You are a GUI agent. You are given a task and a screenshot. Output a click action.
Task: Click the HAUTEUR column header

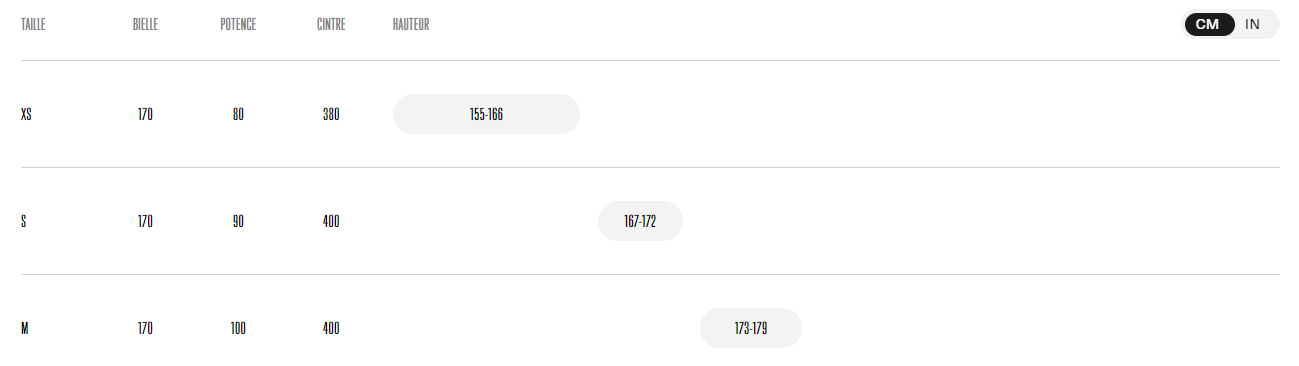pyautogui.click(x=411, y=24)
